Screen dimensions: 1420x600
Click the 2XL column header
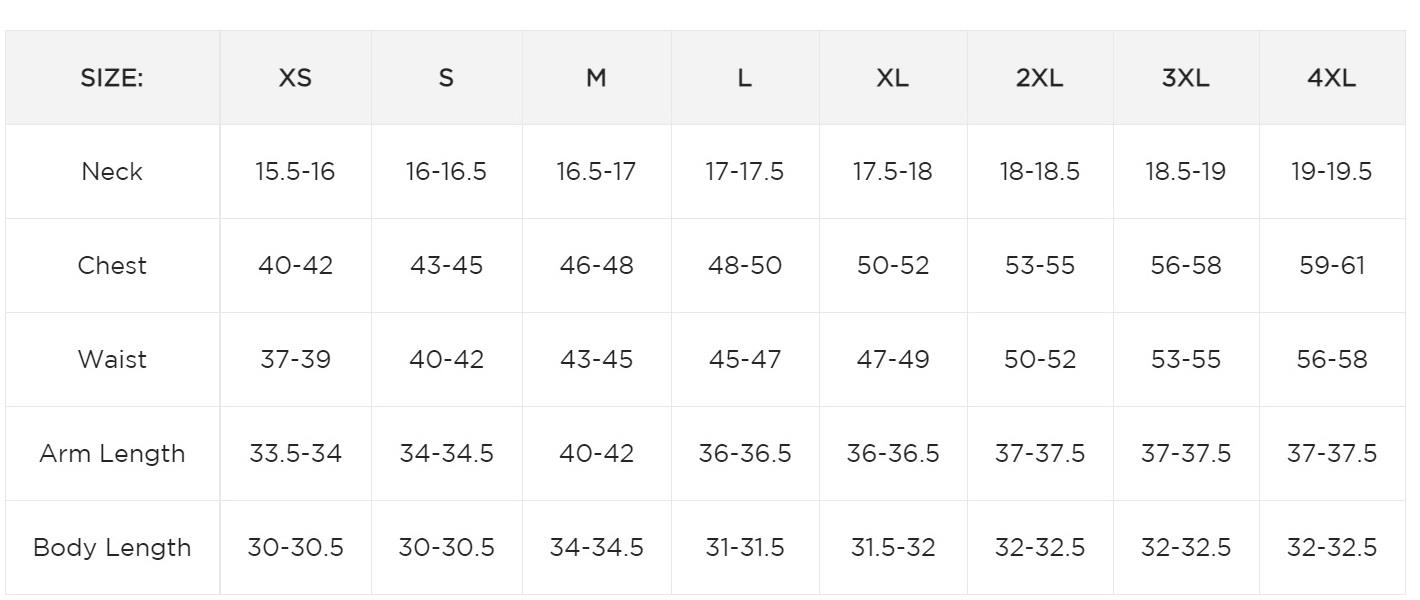1040,78
